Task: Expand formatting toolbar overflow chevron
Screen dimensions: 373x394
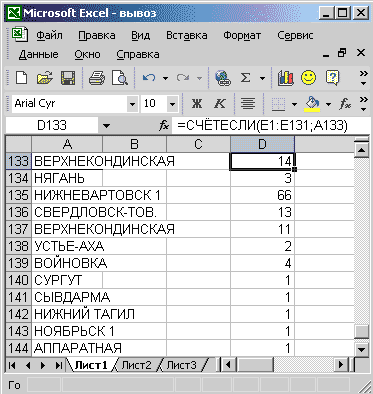Action: [364, 104]
